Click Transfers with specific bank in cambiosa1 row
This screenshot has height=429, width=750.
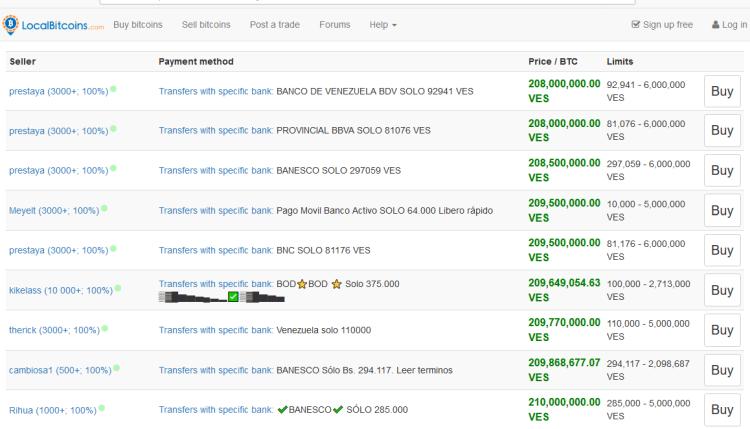(216, 370)
